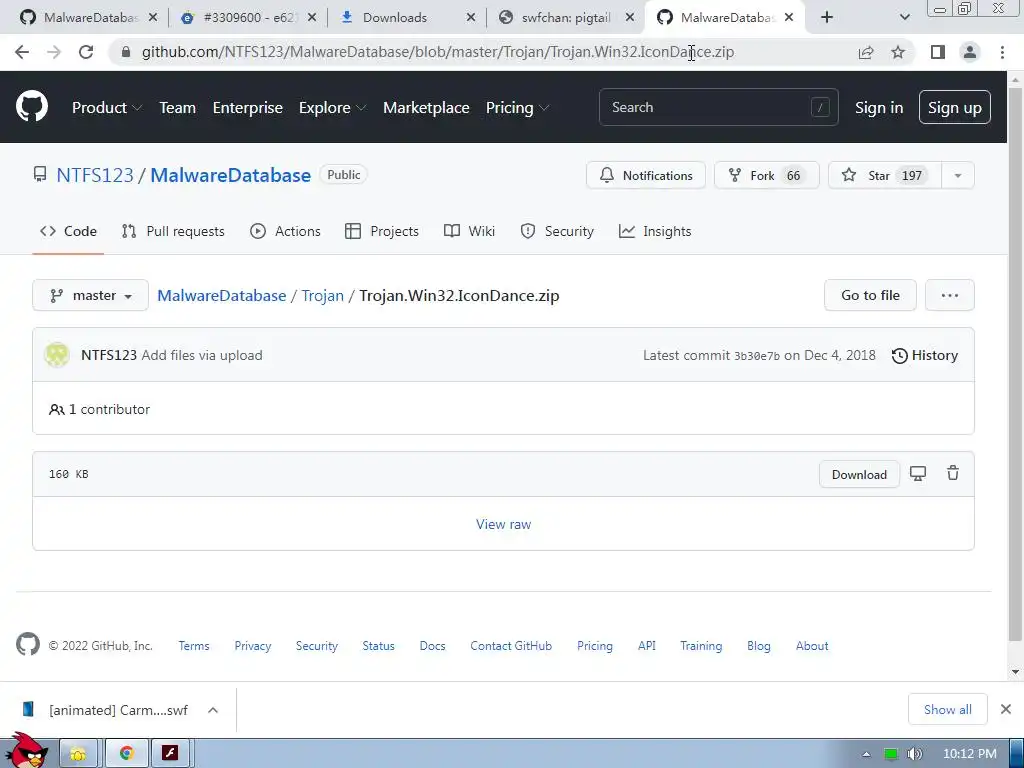Viewport: 1024px width, 768px height.
Task: Open the Trojan folder breadcrumb
Action: 323,295
